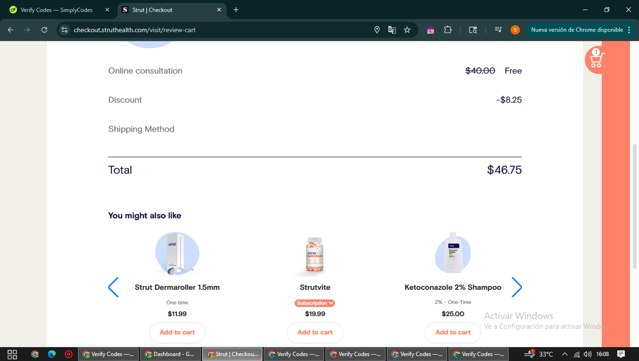The width and height of the screenshot is (639, 361).
Task: Click the $46.75 total amount
Action: coord(504,170)
